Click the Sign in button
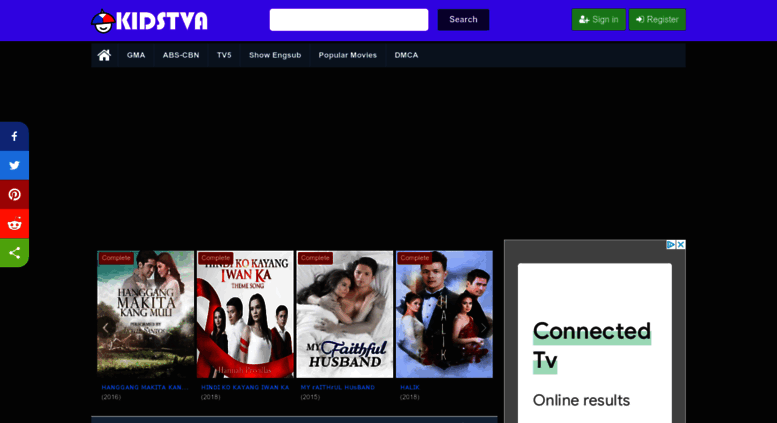Screen dimensions: 777x423 click(598, 19)
